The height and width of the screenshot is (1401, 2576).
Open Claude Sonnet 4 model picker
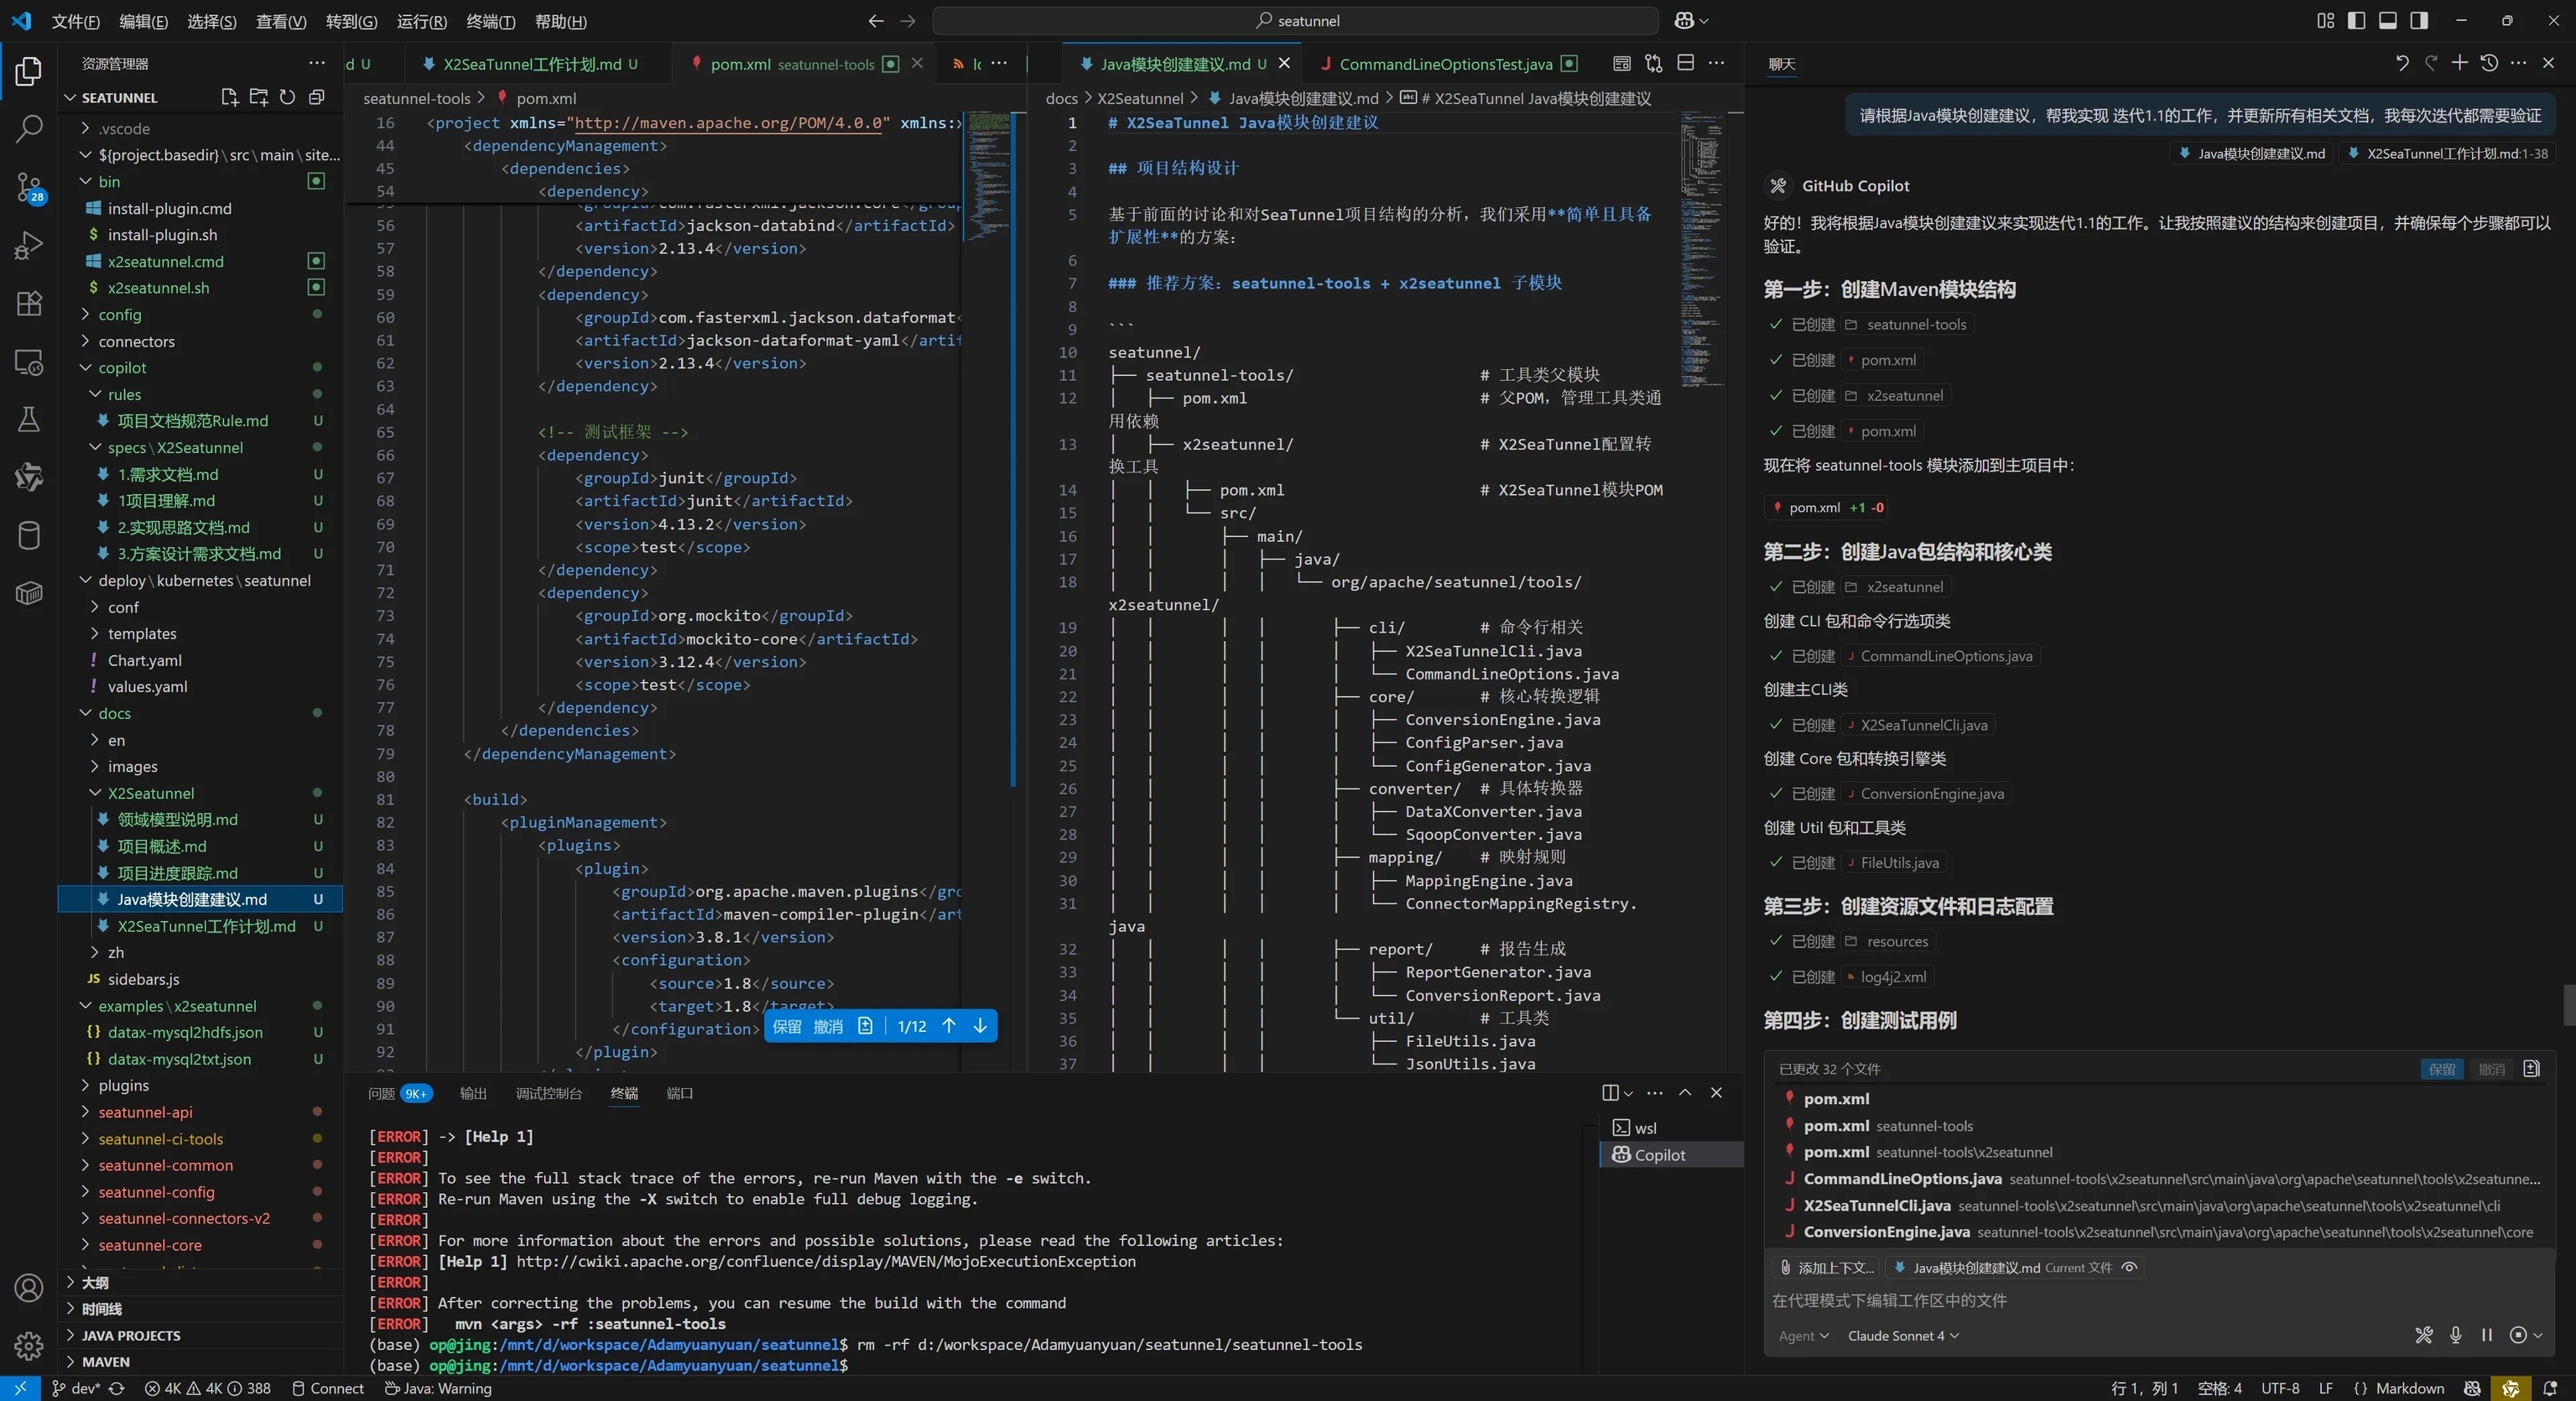pos(1902,1336)
